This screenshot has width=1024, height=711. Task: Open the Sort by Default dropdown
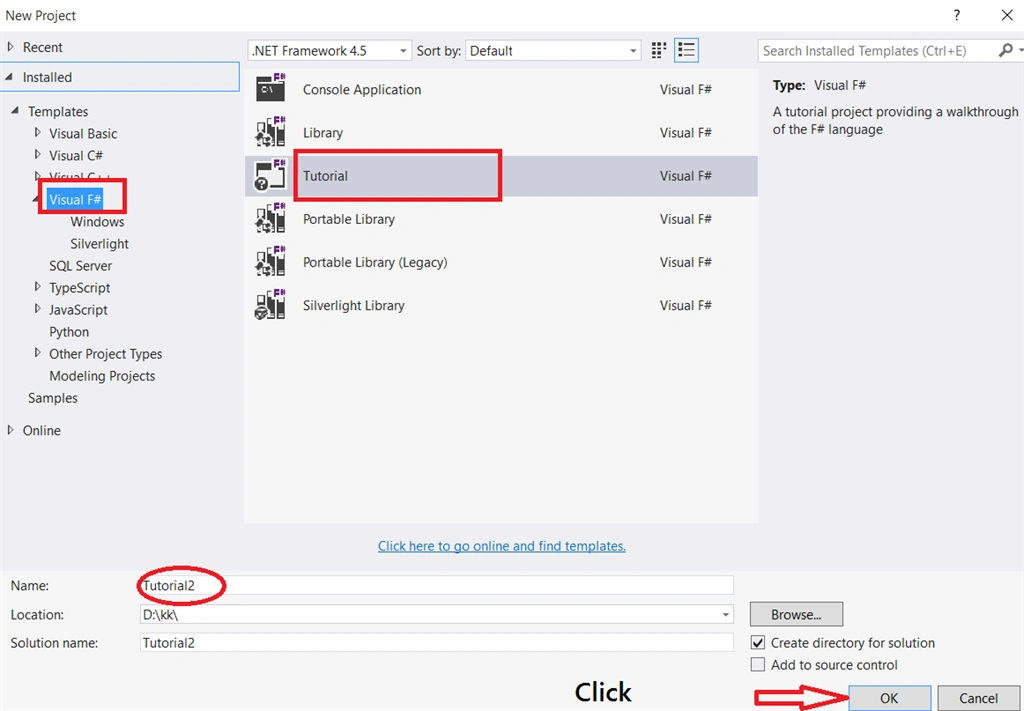click(x=553, y=50)
